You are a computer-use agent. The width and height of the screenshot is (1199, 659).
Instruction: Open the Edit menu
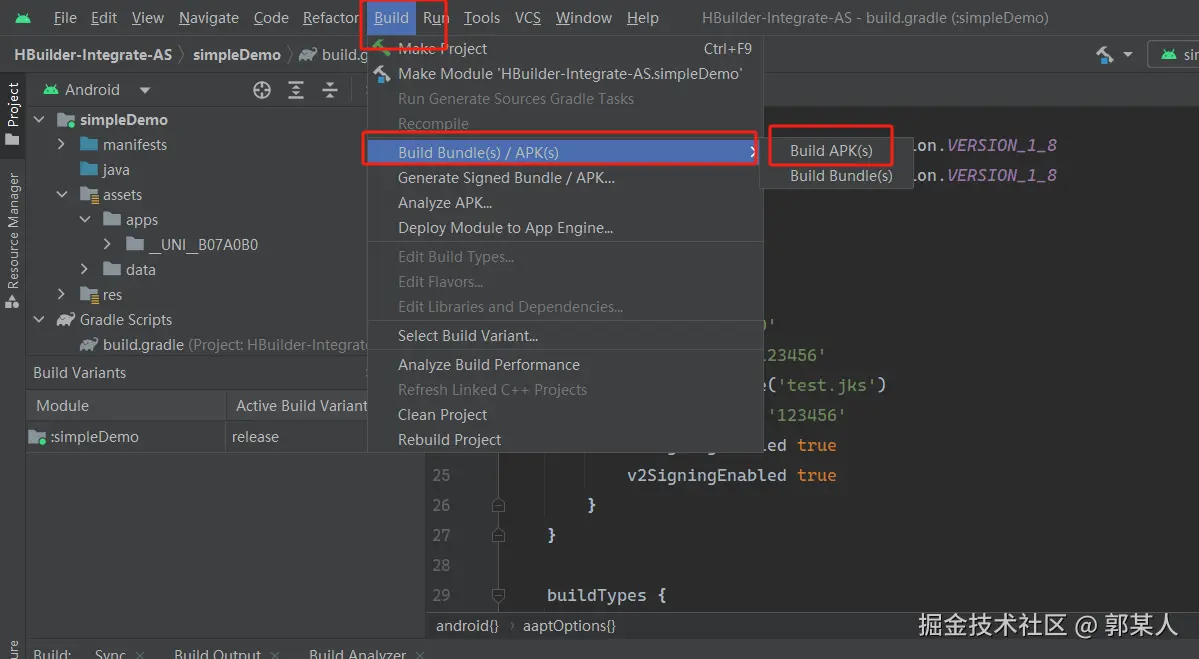tap(103, 18)
